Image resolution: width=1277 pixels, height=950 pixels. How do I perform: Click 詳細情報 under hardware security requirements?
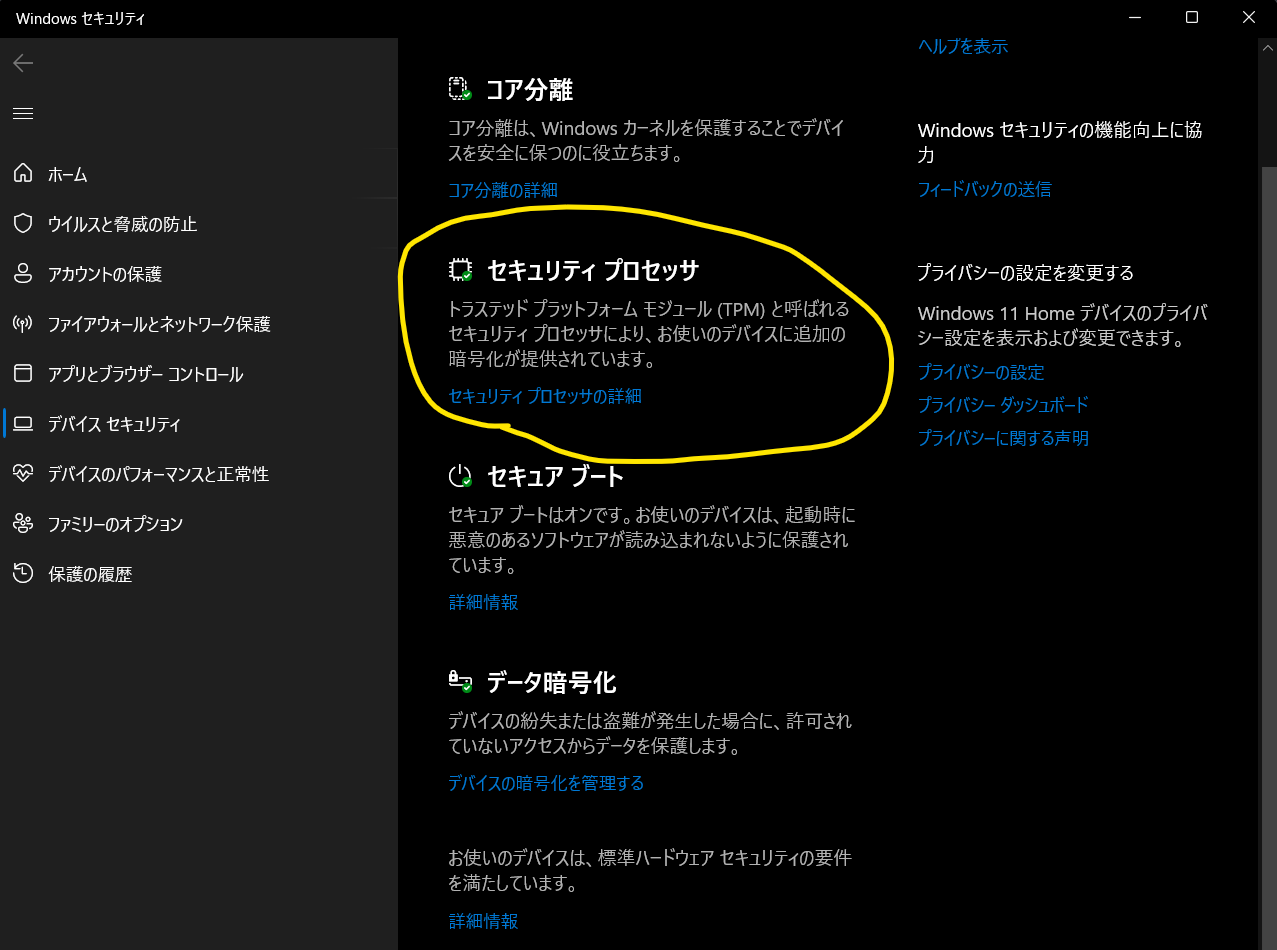(x=483, y=921)
